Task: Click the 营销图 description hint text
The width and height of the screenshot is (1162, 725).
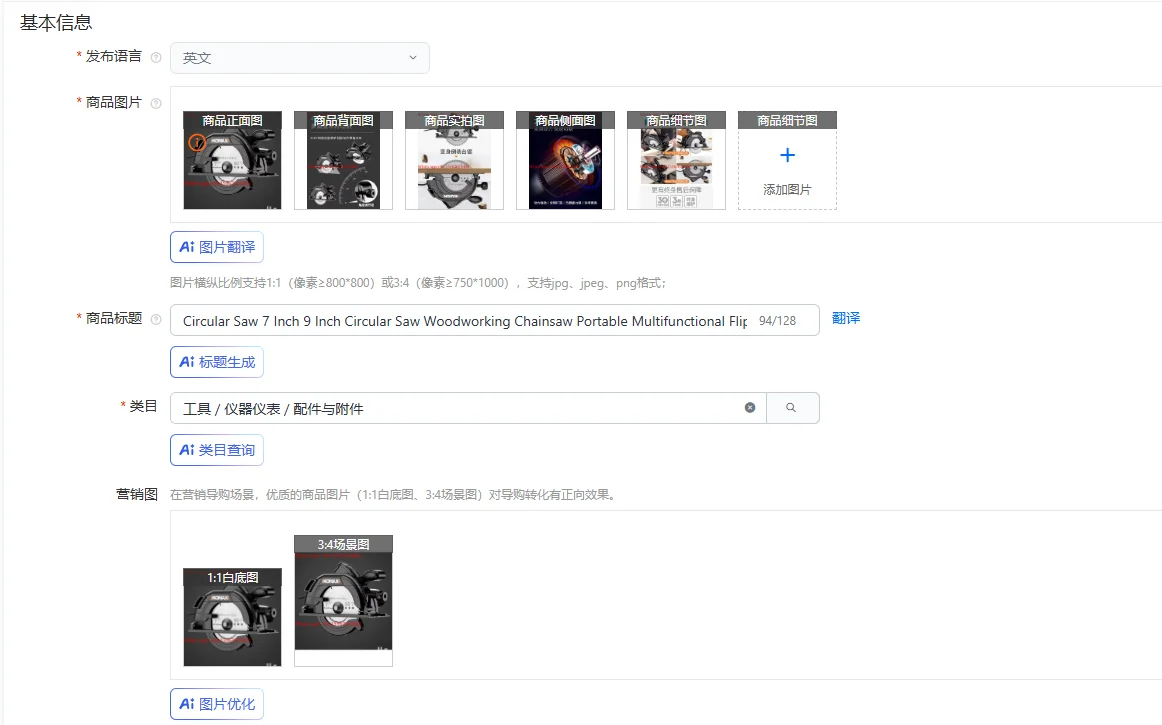Action: (394, 494)
